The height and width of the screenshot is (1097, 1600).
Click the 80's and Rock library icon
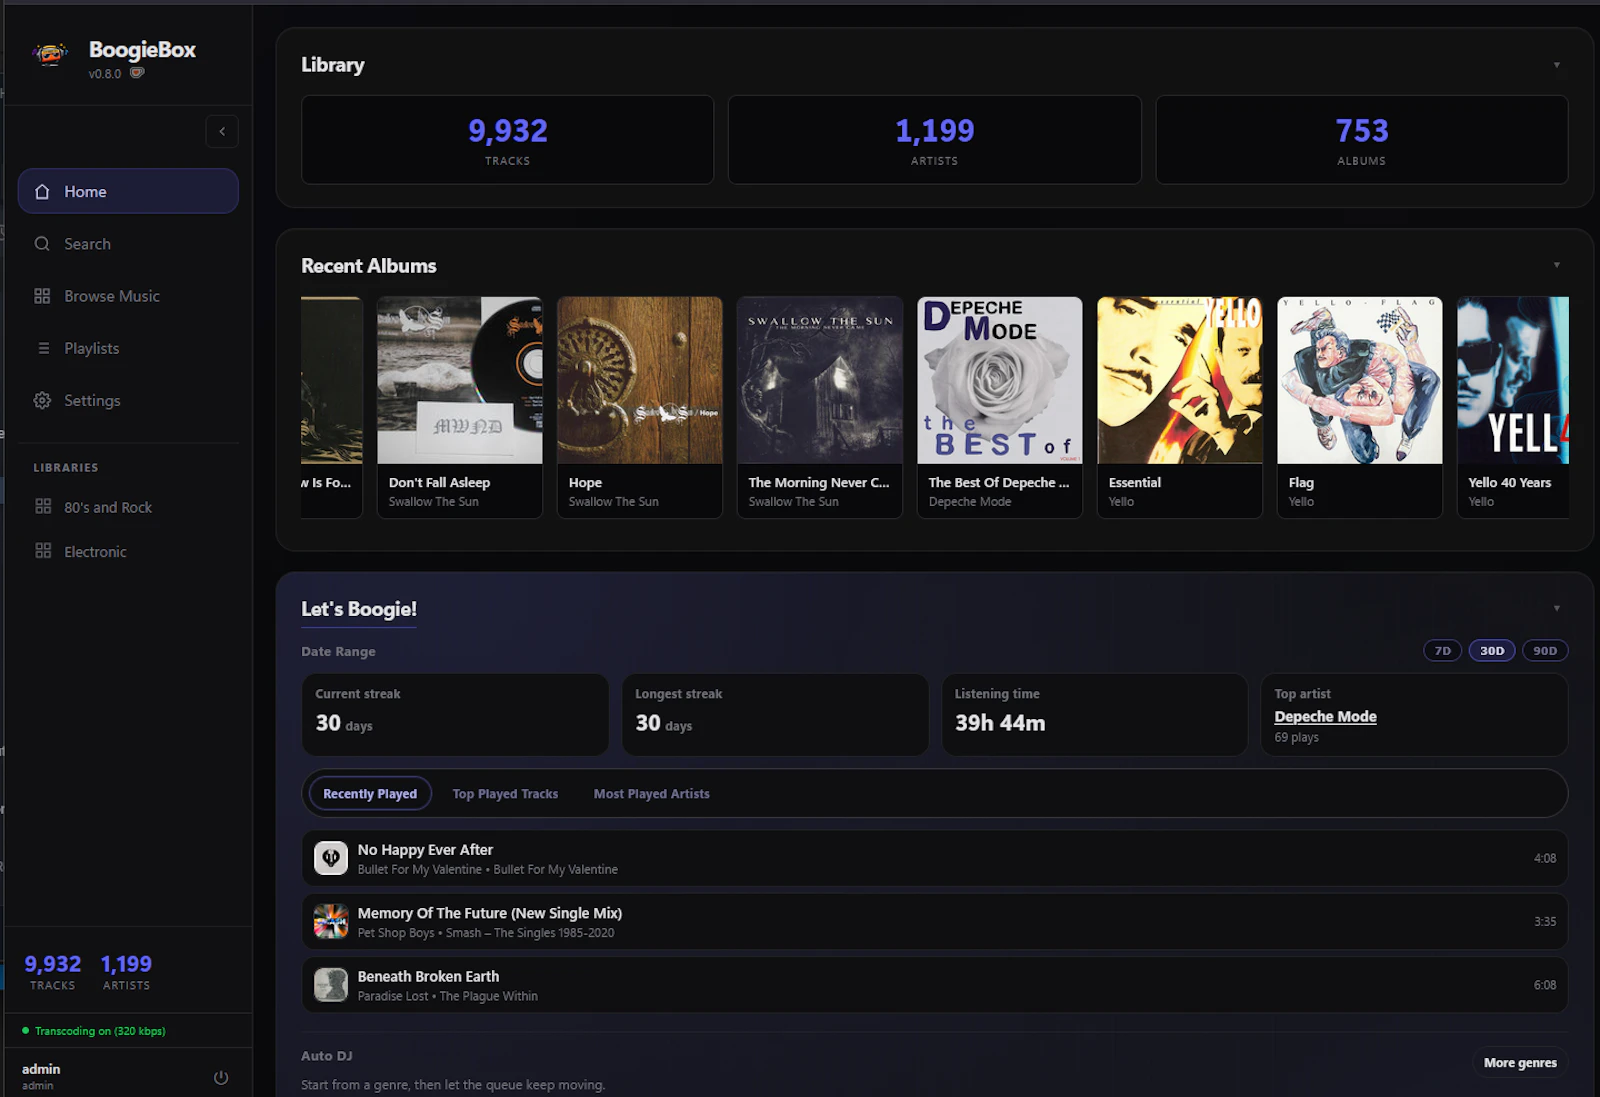pos(43,507)
